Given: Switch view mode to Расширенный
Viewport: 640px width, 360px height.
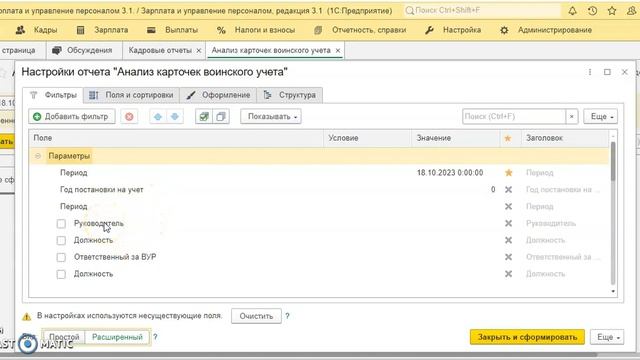Looking at the screenshot, I should 117,337.
